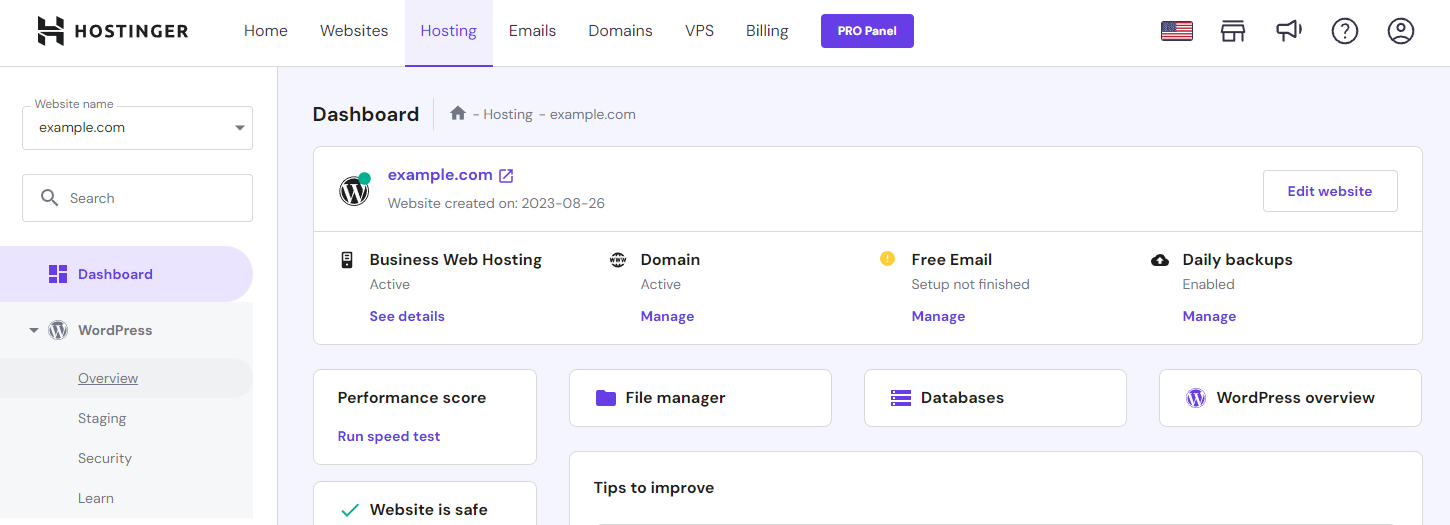Go to the Domains menu item
1450x525 pixels.
point(620,31)
